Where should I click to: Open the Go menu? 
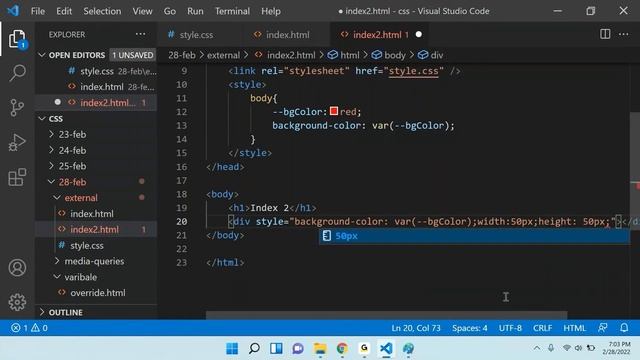170,11
